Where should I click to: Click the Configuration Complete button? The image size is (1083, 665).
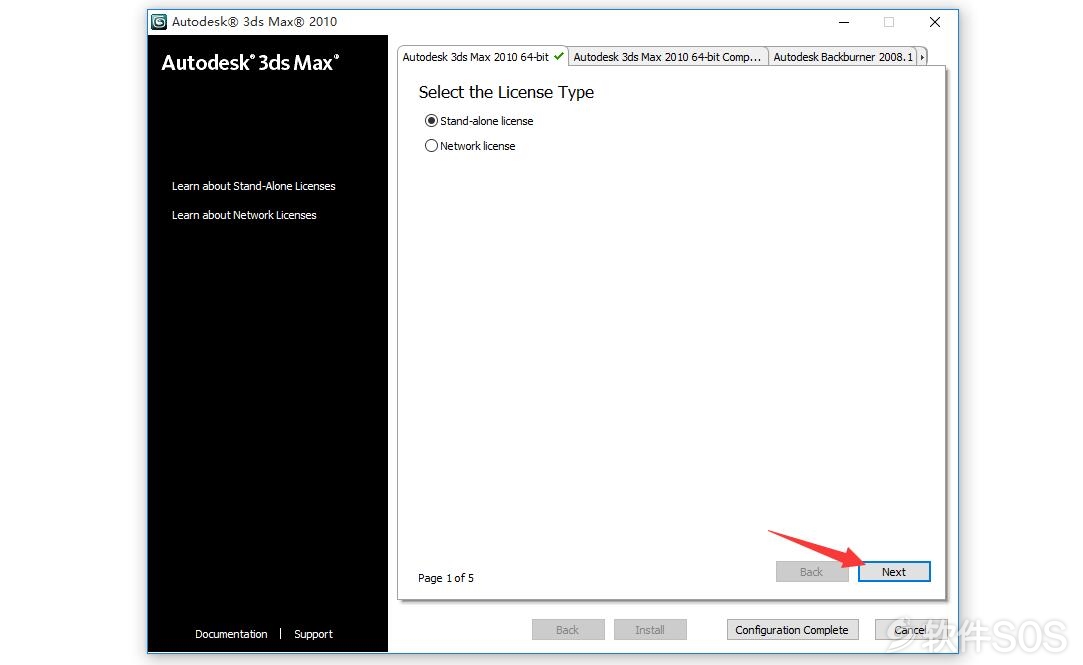[x=792, y=630]
